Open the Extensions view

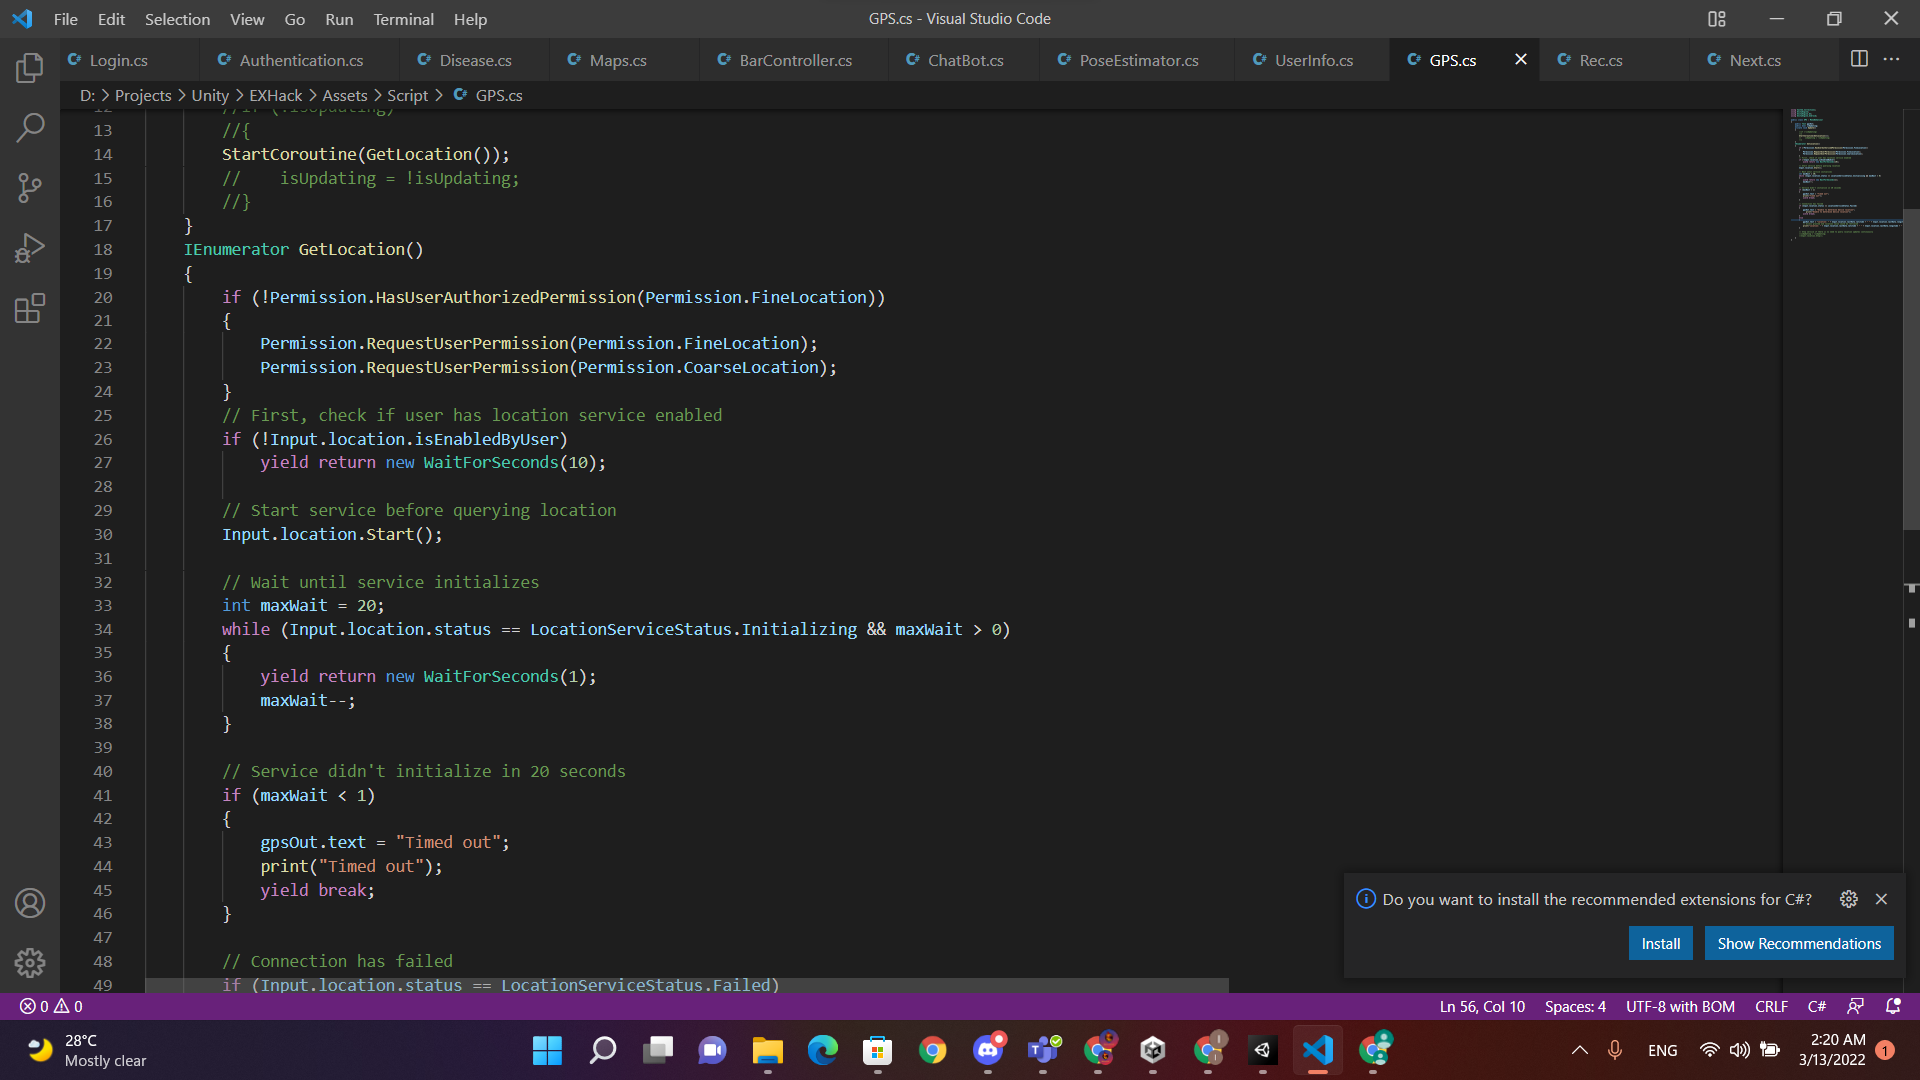tap(30, 308)
